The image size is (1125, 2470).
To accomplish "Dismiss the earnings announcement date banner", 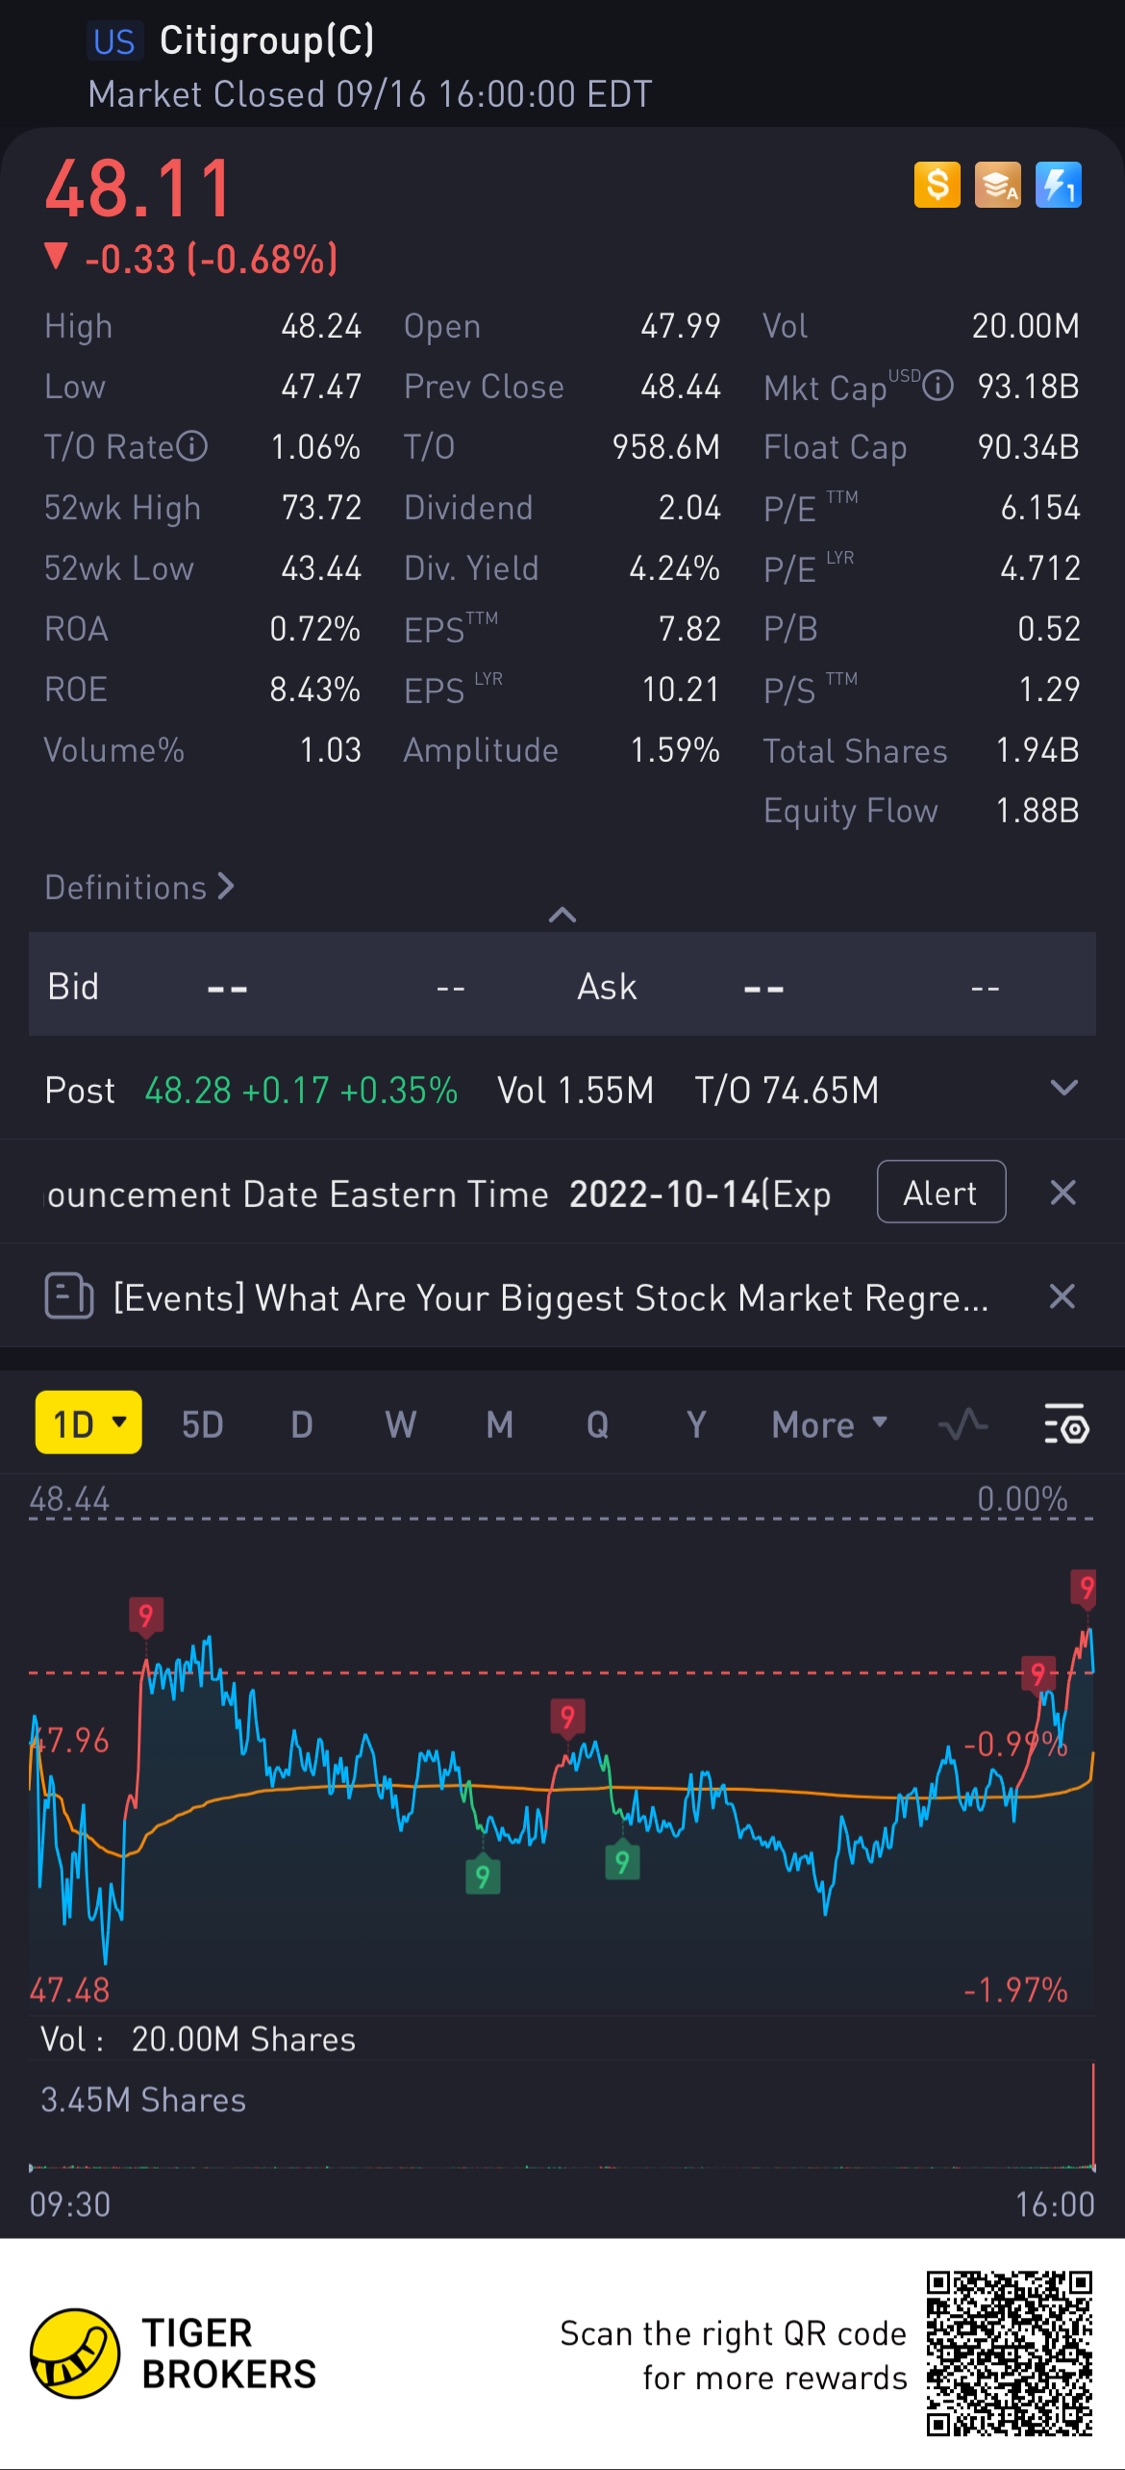I will click(x=1063, y=1192).
